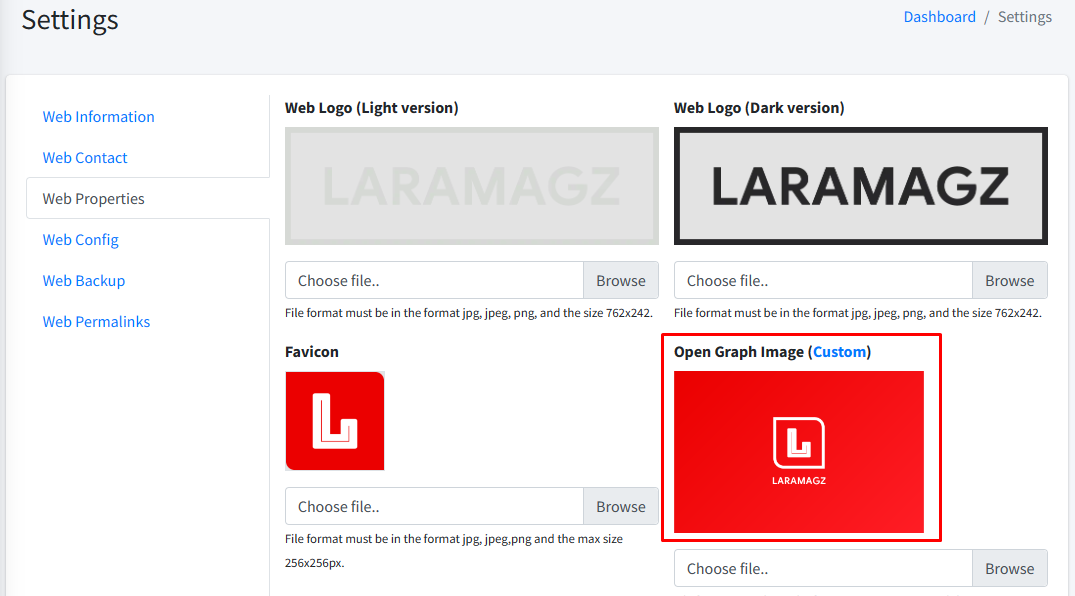Open the Web Config tab
This screenshot has width=1075, height=596.
point(80,240)
